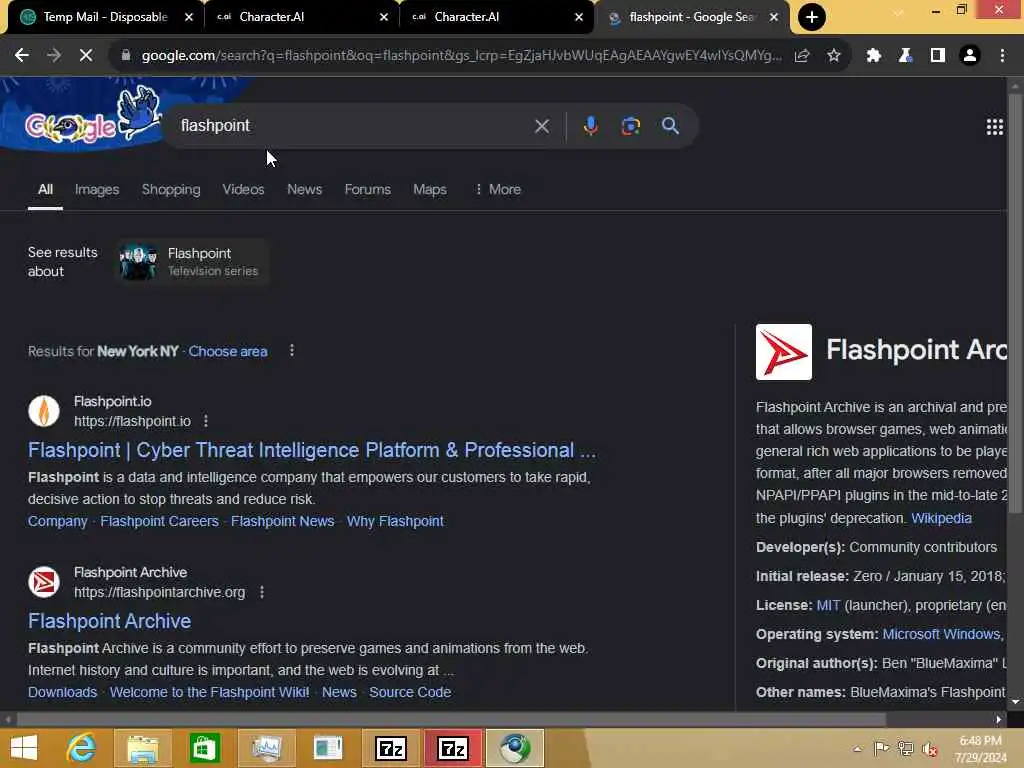The width and height of the screenshot is (1024, 768).
Task: Click the volume icon in system tray
Action: tap(929, 748)
